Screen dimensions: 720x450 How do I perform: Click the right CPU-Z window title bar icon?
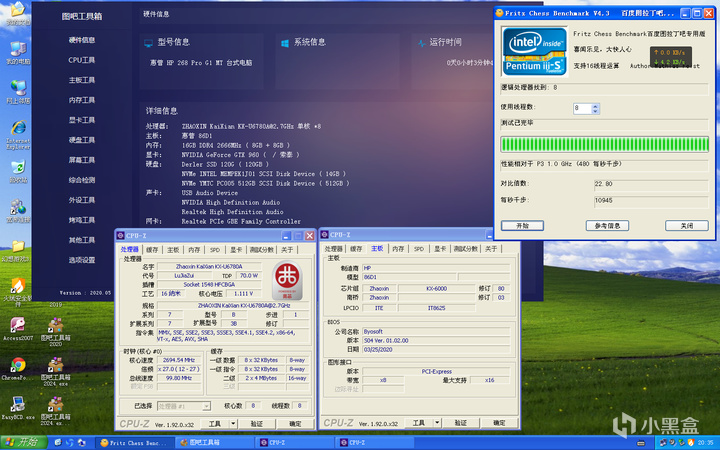click(x=325, y=235)
